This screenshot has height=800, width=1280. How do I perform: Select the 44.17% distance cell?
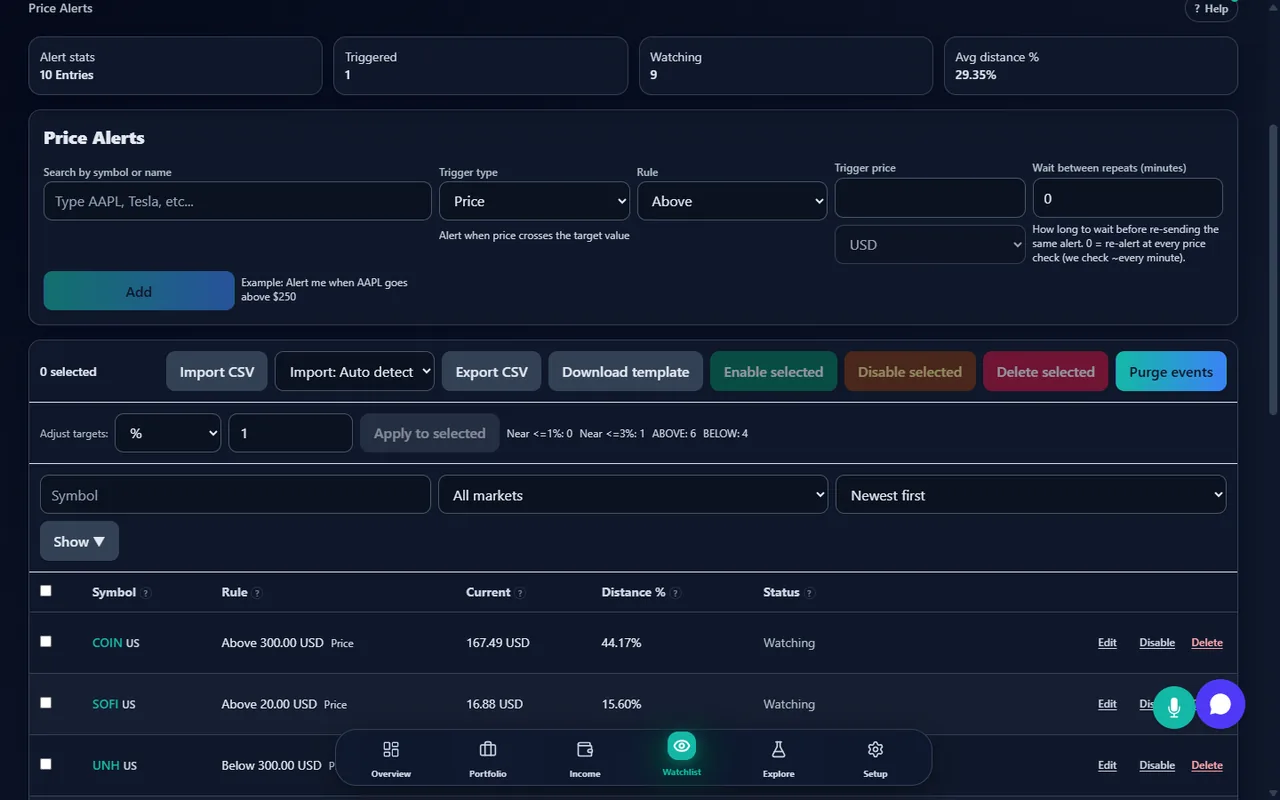[621, 643]
